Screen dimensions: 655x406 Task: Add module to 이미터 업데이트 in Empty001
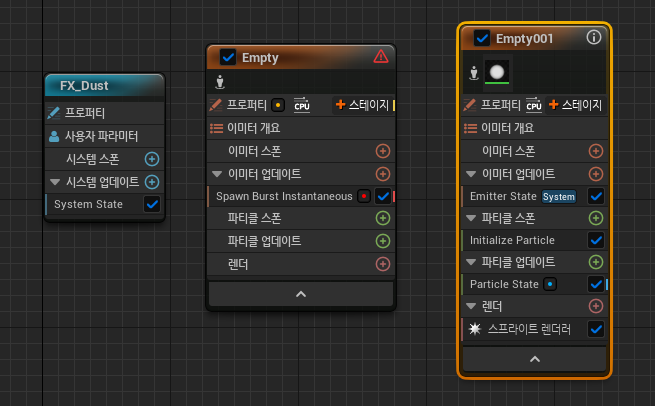click(x=596, y=174)
